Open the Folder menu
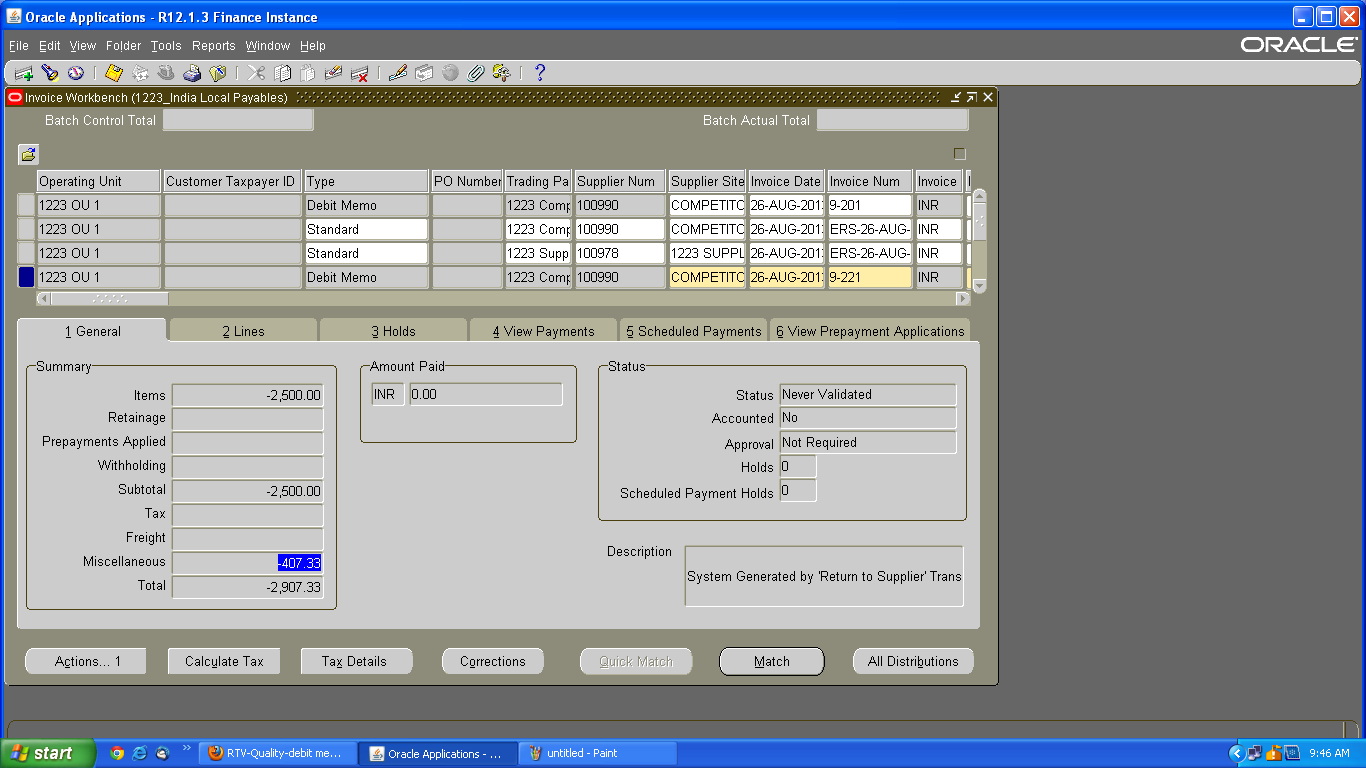 (124, 46)
